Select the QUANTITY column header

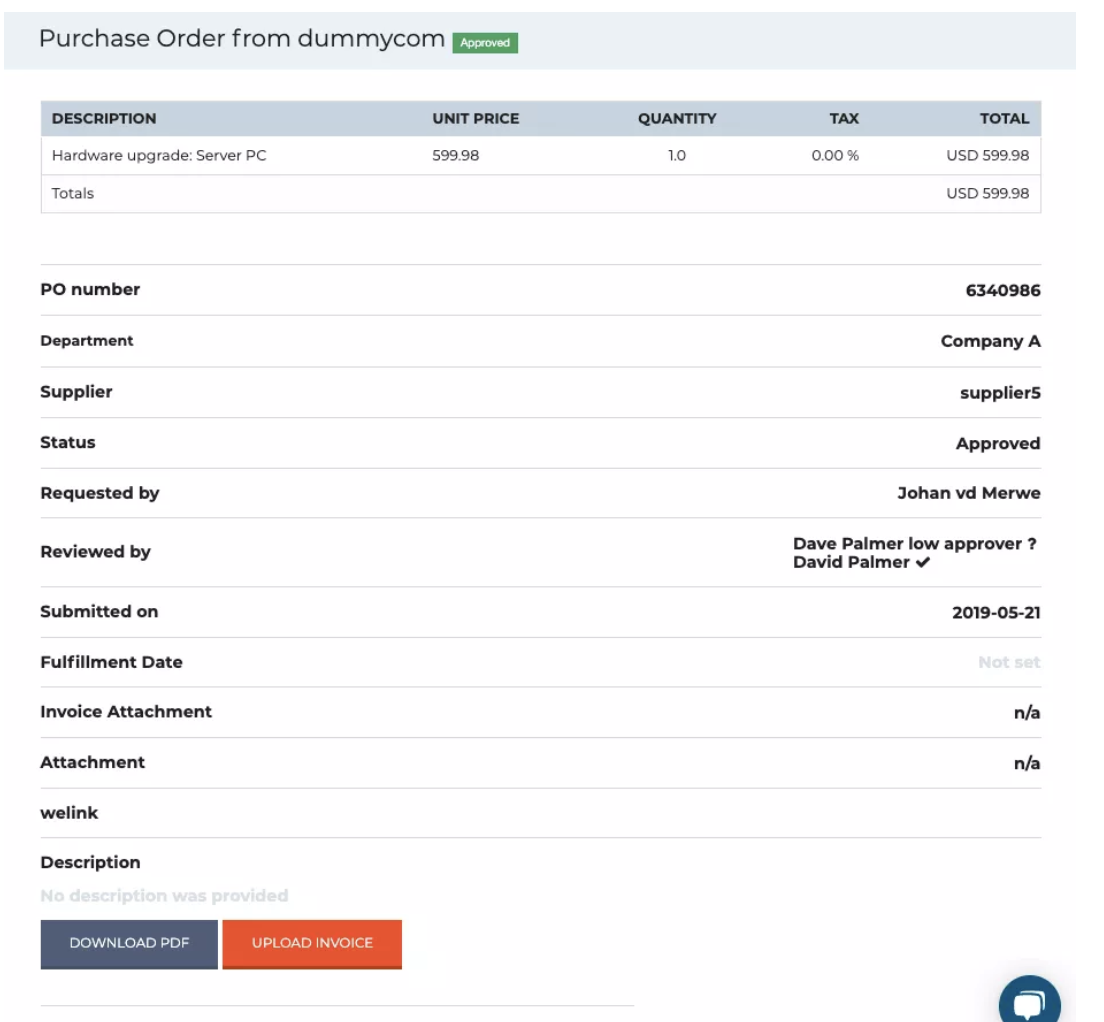[x=677, y=118]
